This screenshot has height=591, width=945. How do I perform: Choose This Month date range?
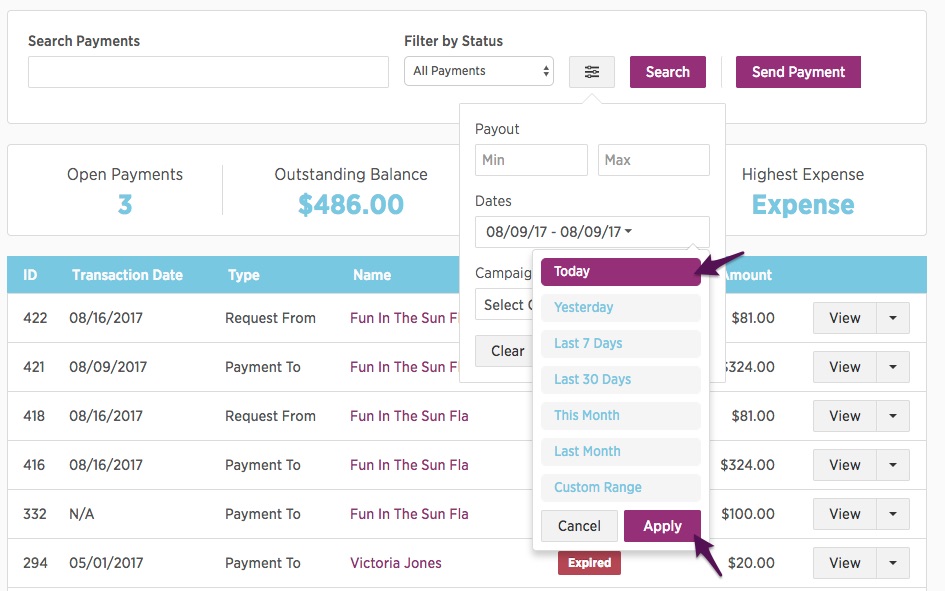(621, 416)
